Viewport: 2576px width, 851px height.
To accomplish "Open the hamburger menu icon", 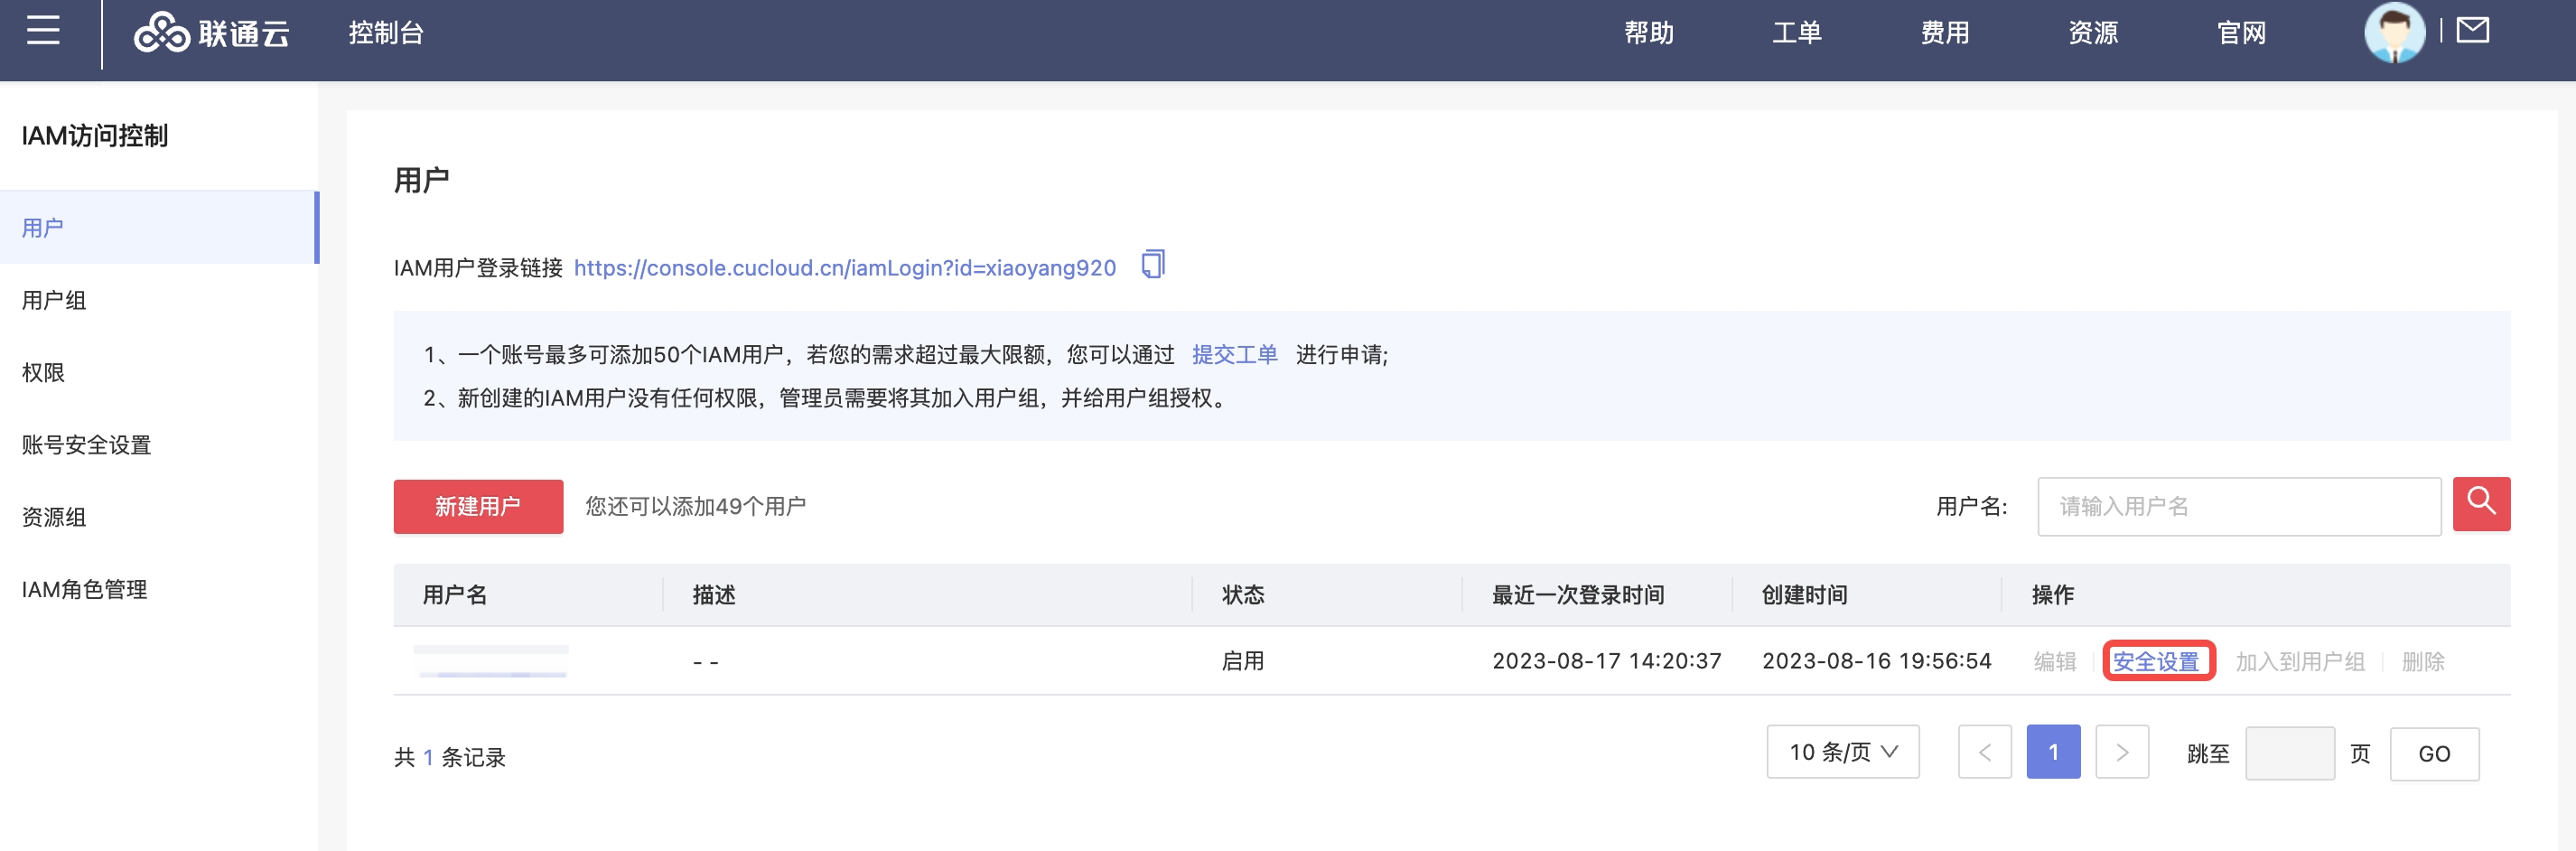I will coord(43,32).
